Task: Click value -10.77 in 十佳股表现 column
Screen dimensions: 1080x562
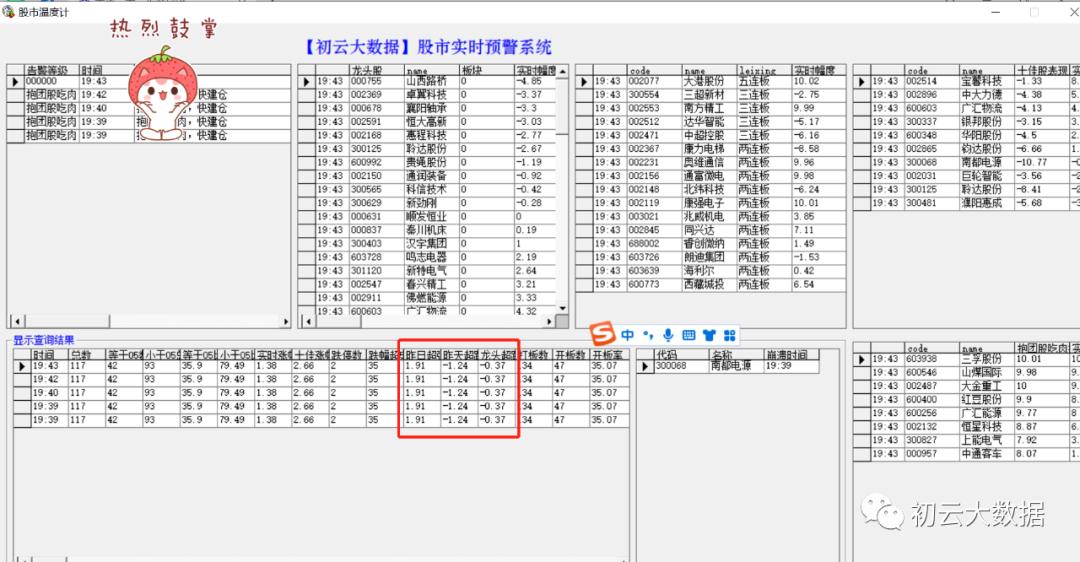Action: (x=1041, y=163)
